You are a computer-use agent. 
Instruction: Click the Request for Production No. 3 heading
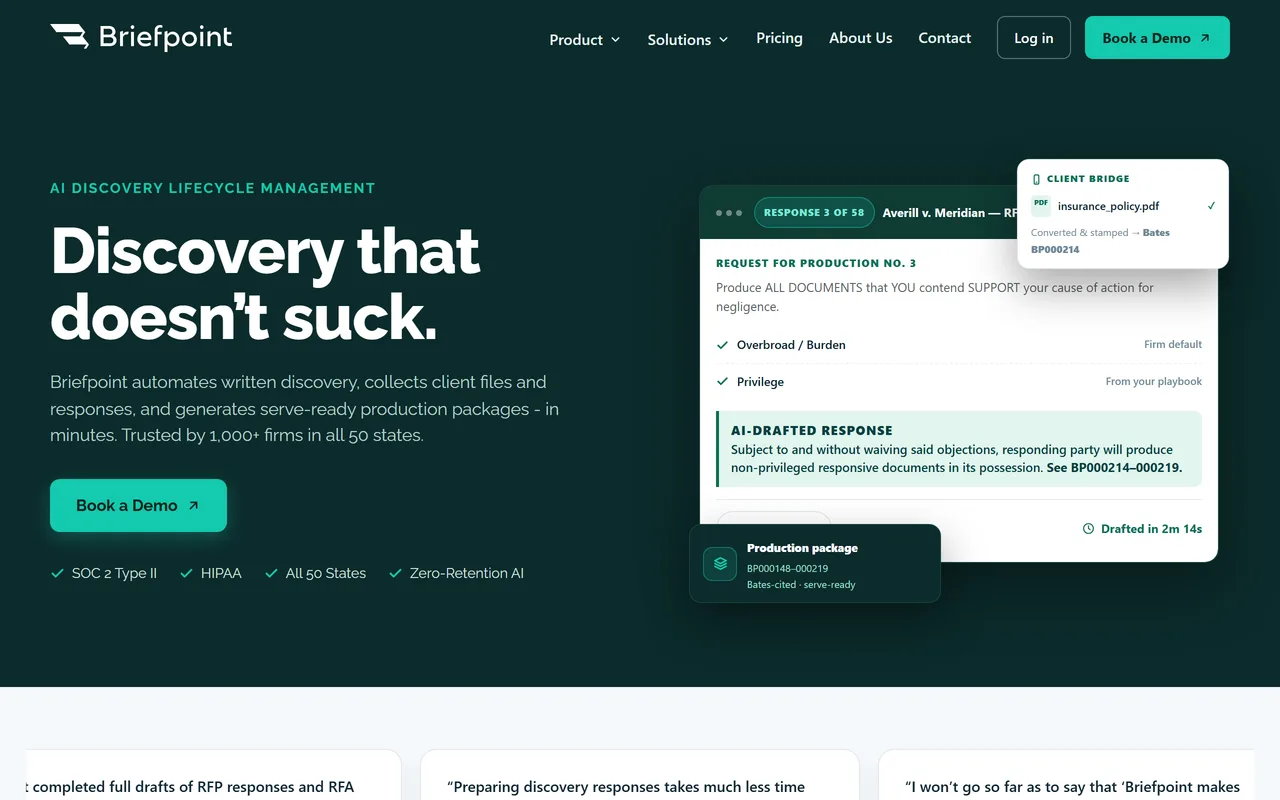[816, 263]
